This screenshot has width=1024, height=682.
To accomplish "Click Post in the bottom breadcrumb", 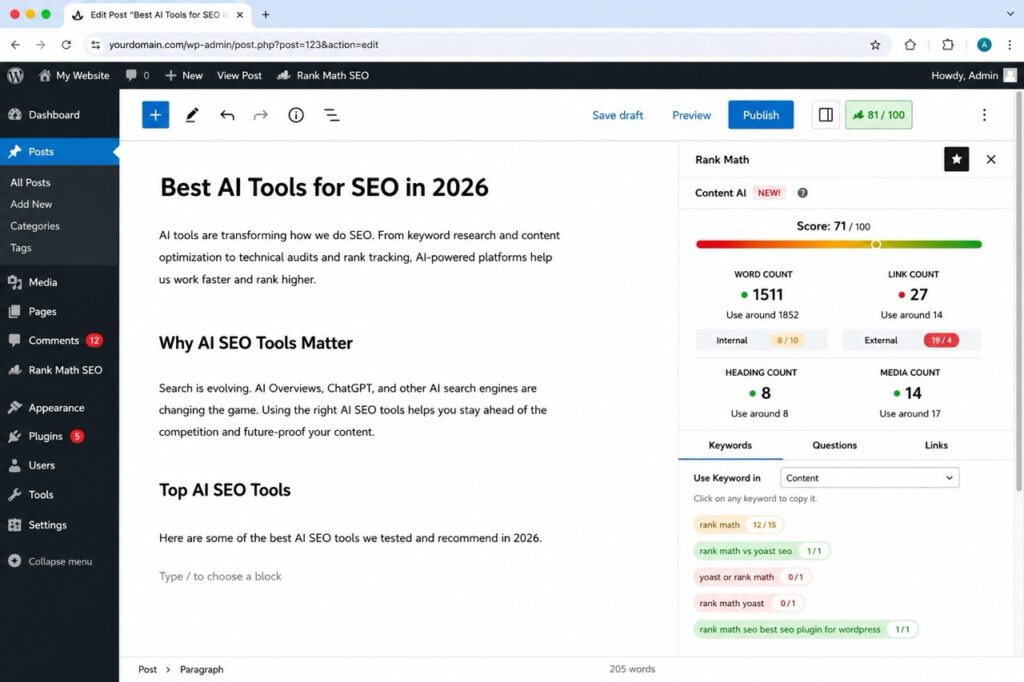I will [147, 669].
